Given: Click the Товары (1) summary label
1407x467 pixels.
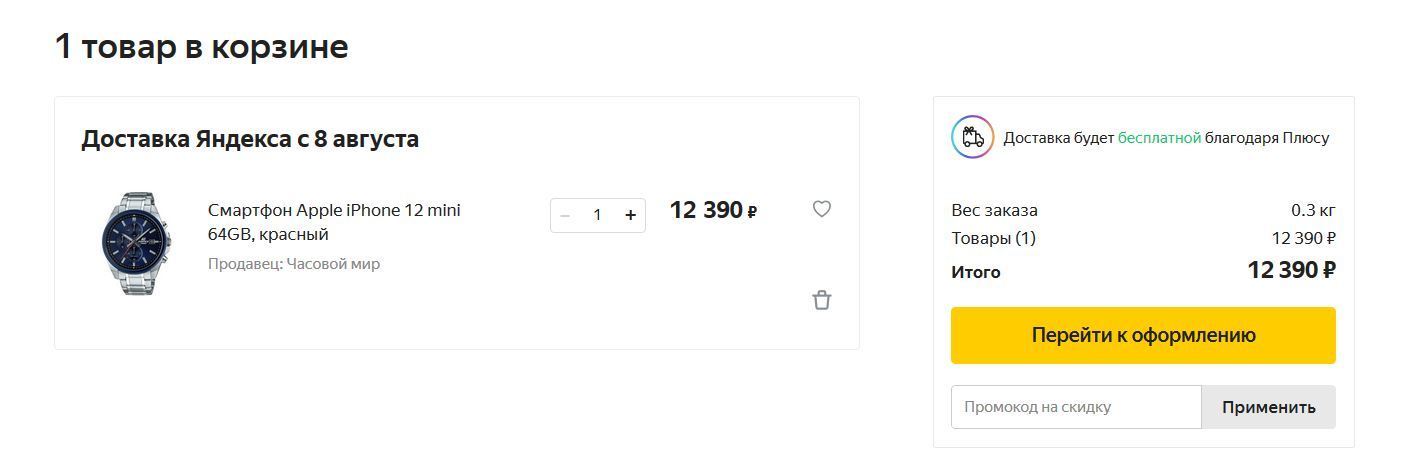Looking at the screenshot, I should point(993,238).
